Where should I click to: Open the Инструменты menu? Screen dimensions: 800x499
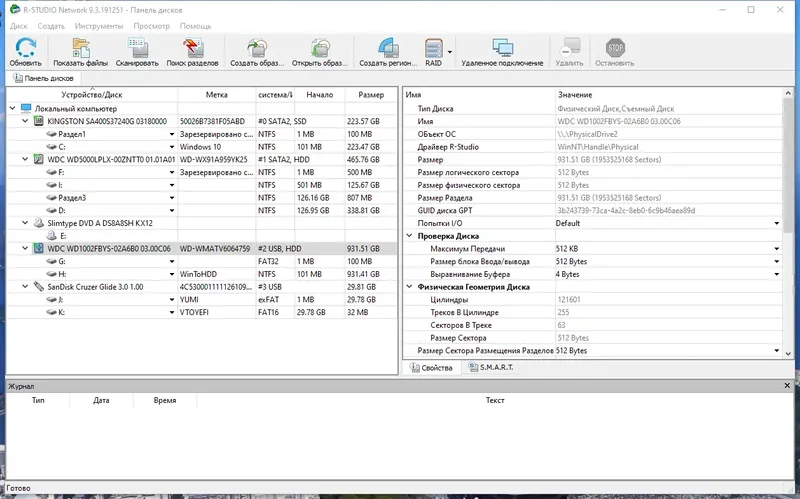[99, 26]
